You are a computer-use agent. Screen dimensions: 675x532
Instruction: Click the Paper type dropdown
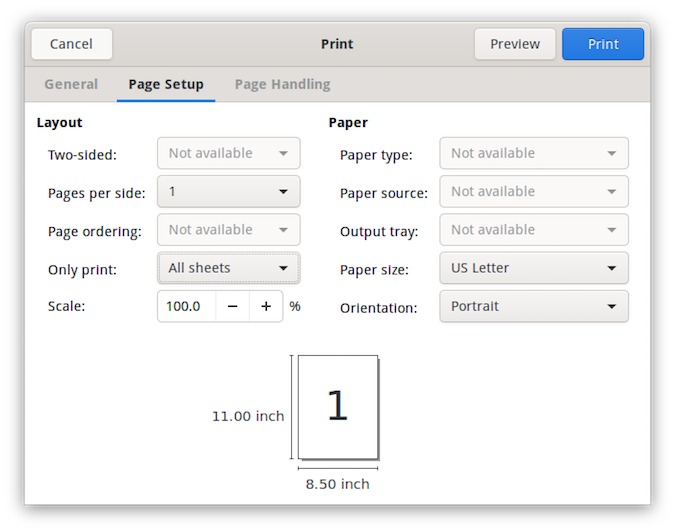point(533,153)
